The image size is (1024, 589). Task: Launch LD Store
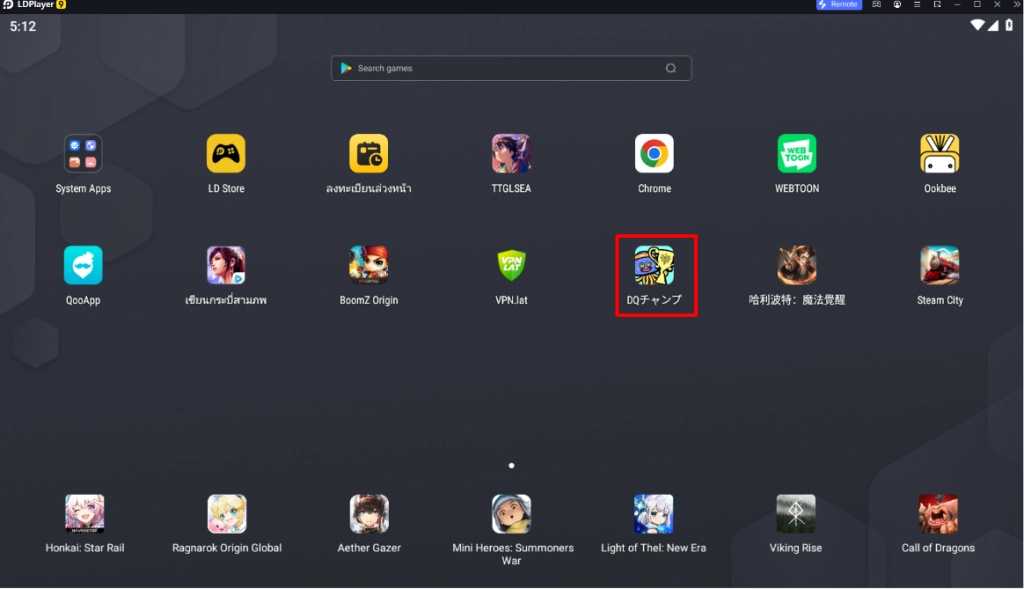click(226, 154)
